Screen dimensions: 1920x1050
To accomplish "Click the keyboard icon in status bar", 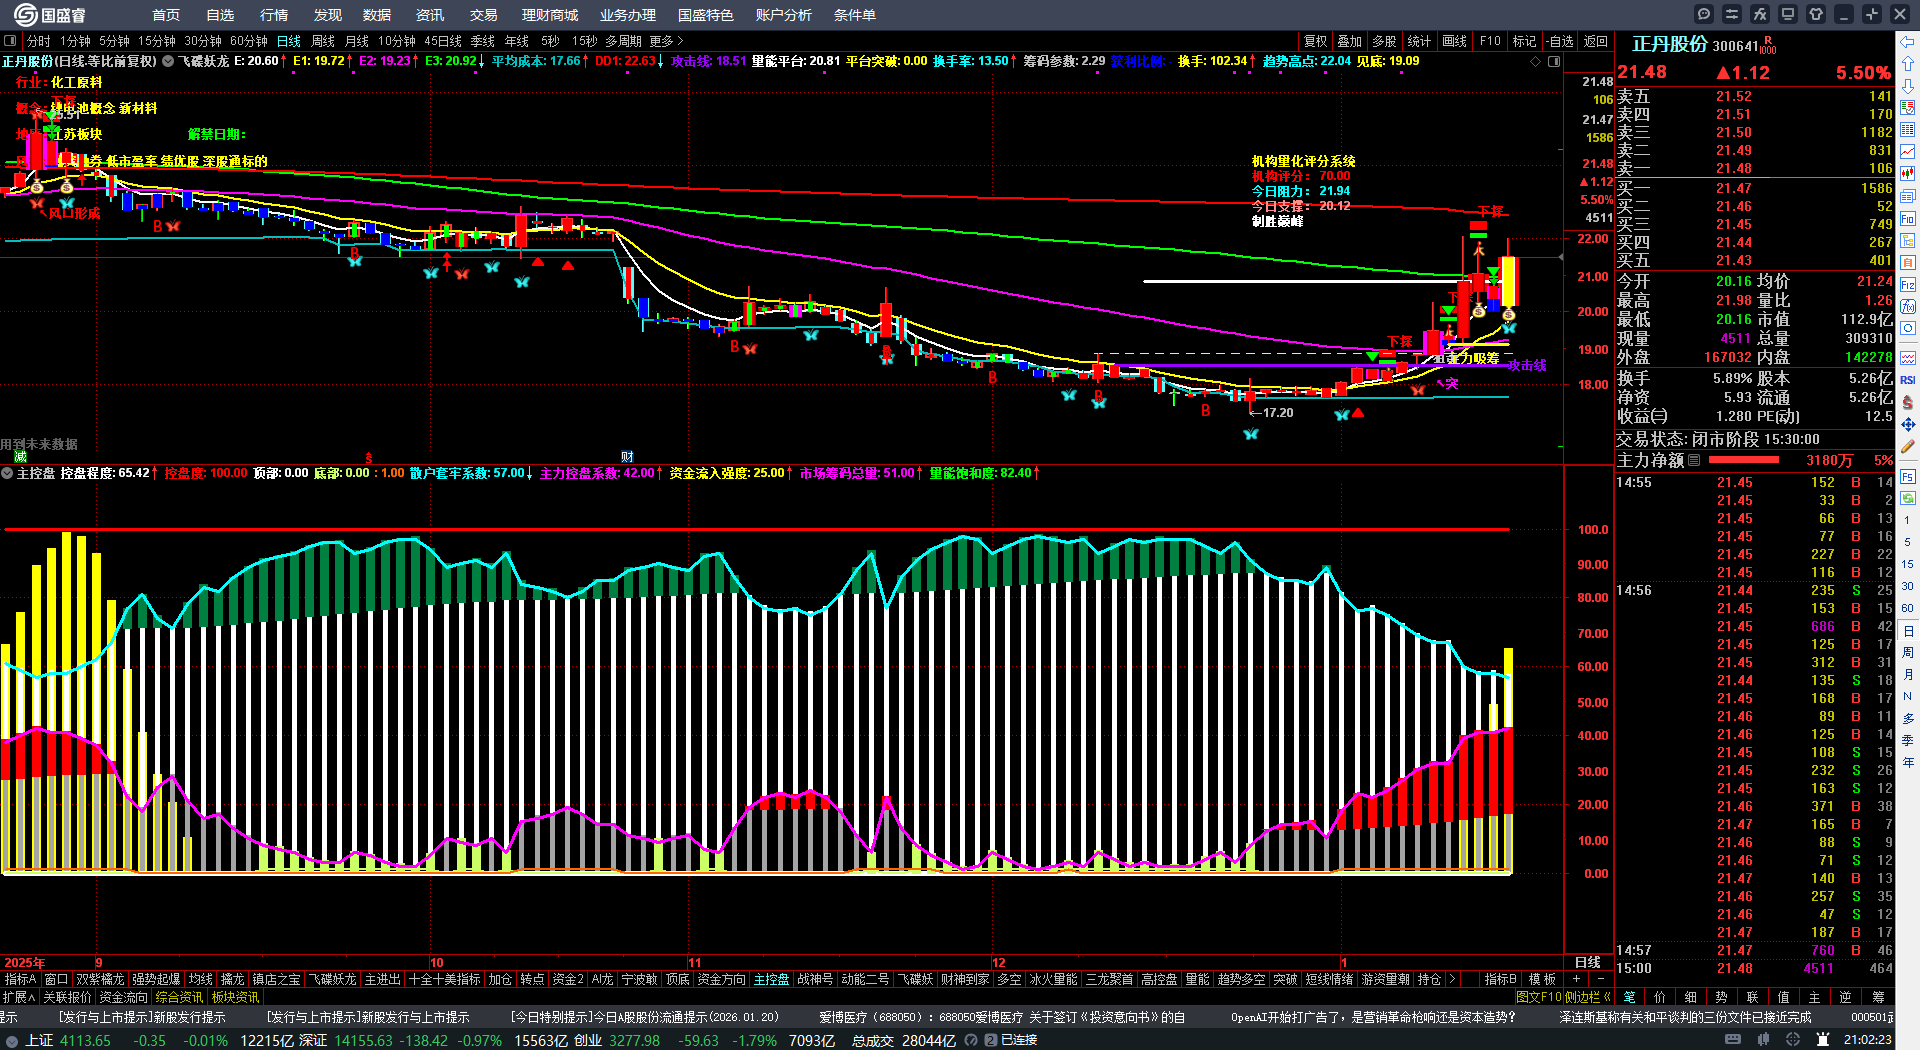I will pyautogui.click(x=1733, y=1040).
